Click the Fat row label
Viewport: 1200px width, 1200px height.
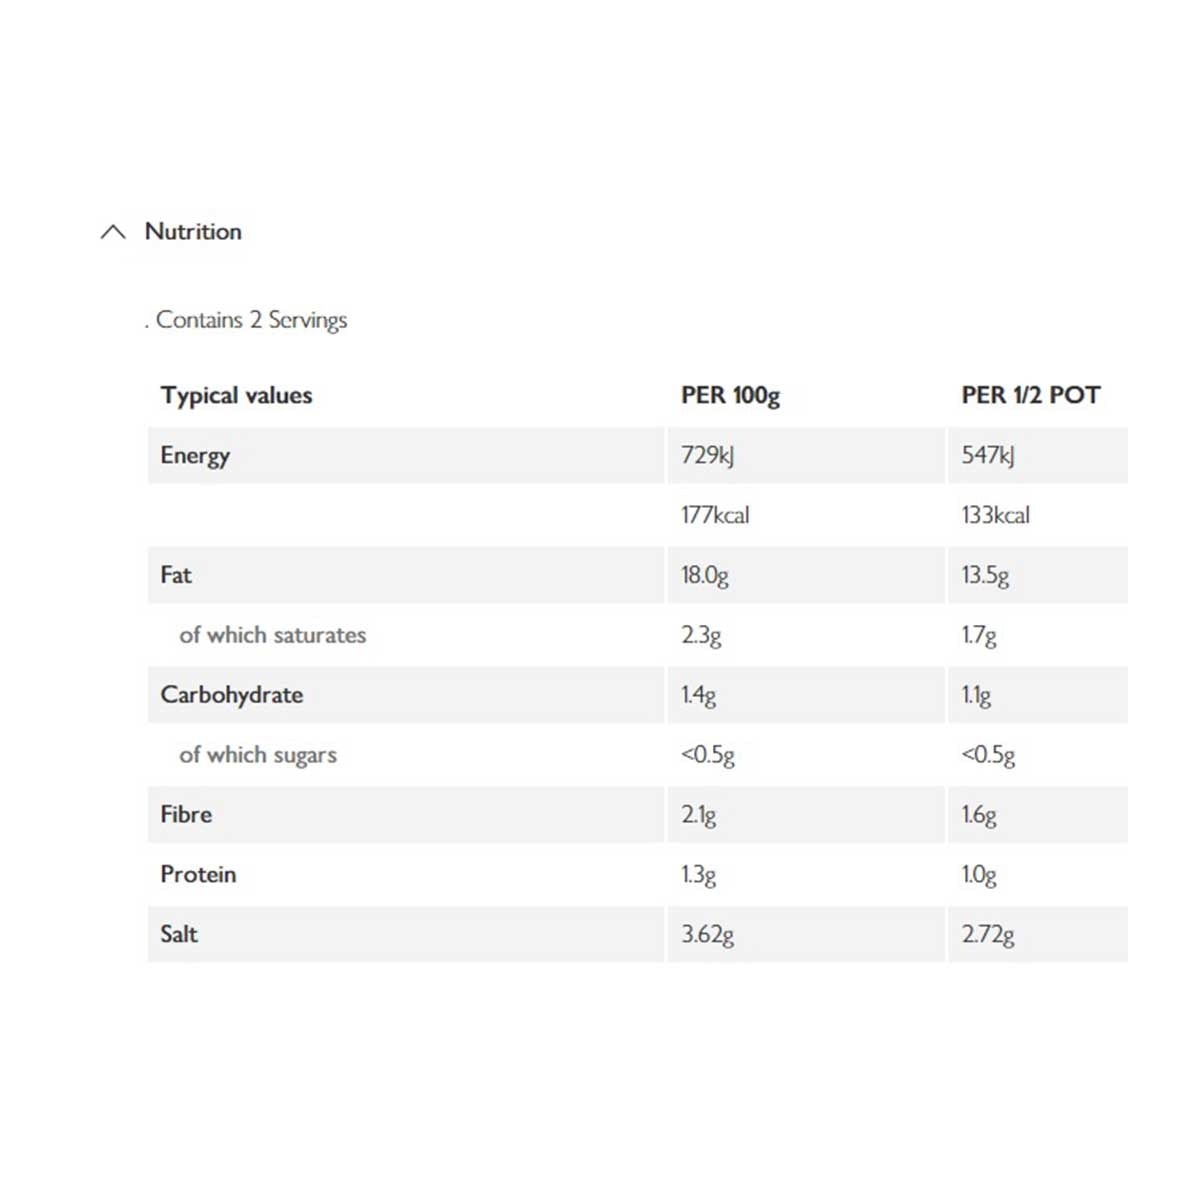(x=176, y=575)
